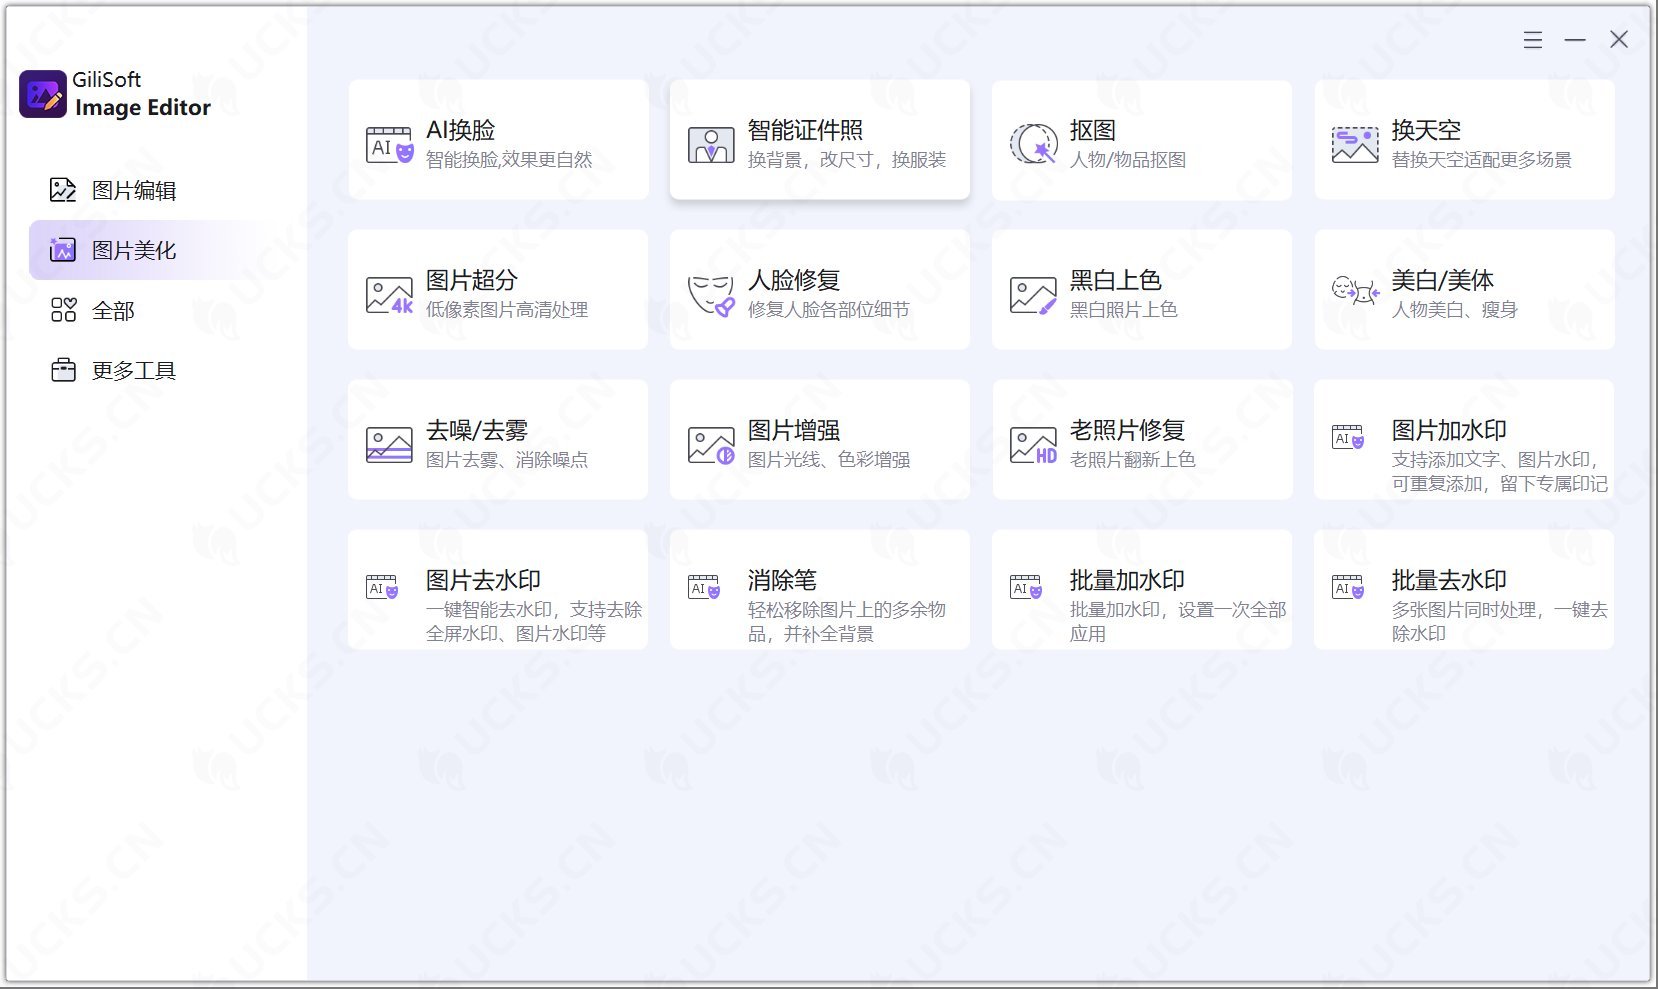Click the 批量去水印 AI icon
Viewport: 1658px width, 989px height.
[x=1348, y=587]
